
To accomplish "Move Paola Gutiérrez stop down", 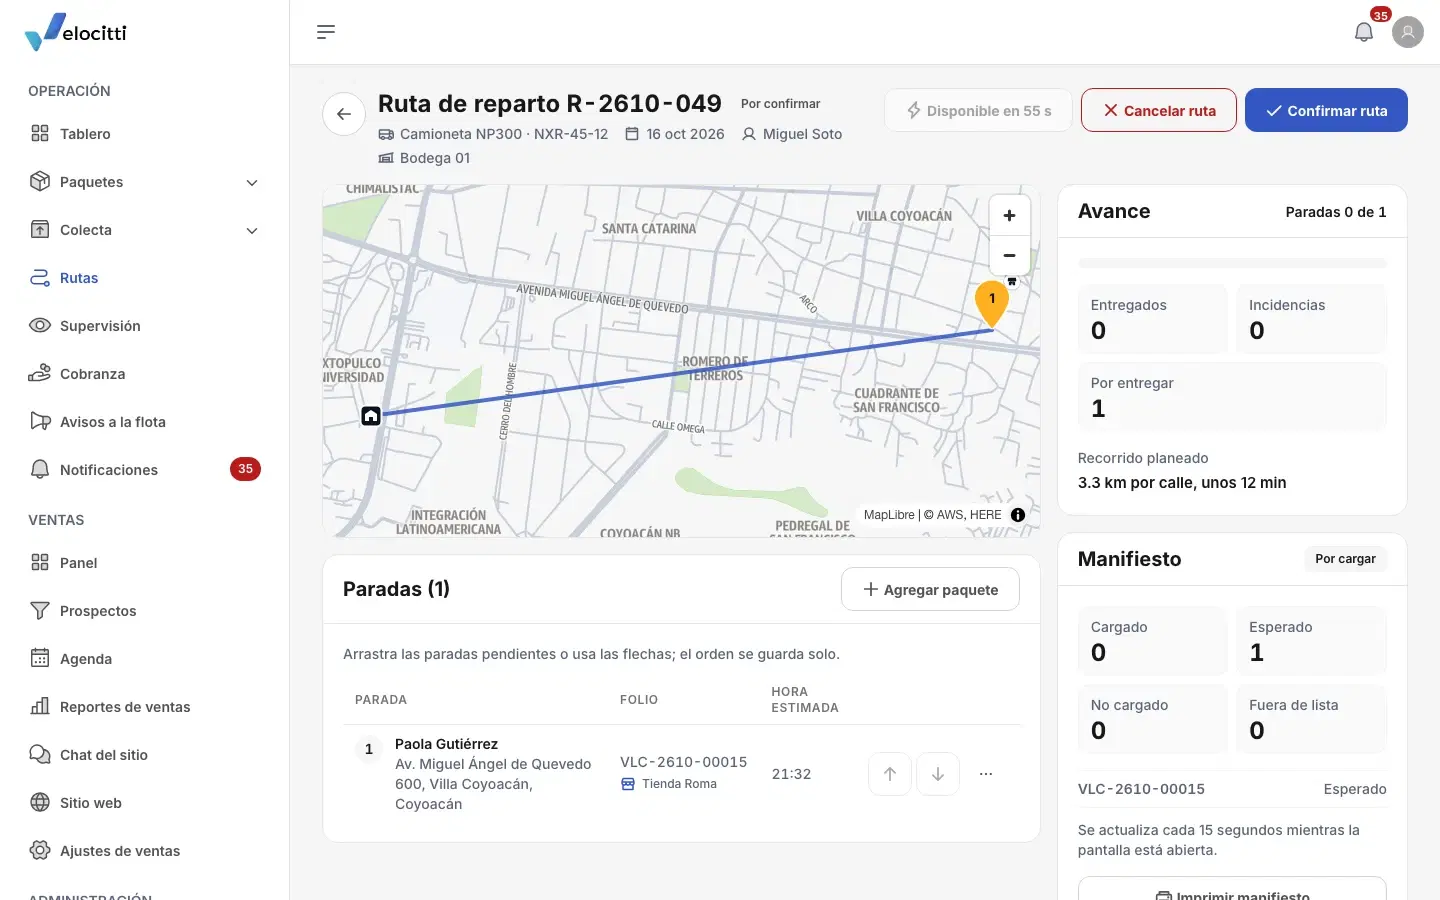I will pyautogui.click(x=938, y=774).
